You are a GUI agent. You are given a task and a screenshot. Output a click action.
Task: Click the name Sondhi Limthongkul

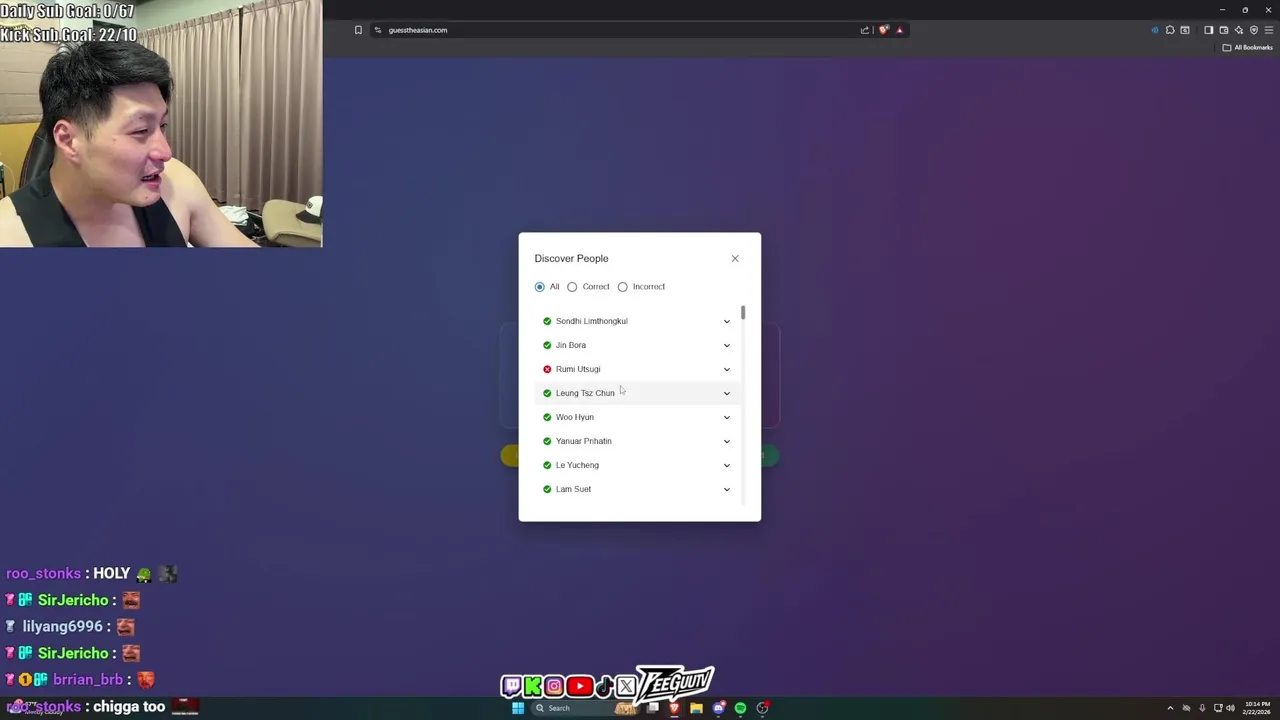(x=591, y=321)
